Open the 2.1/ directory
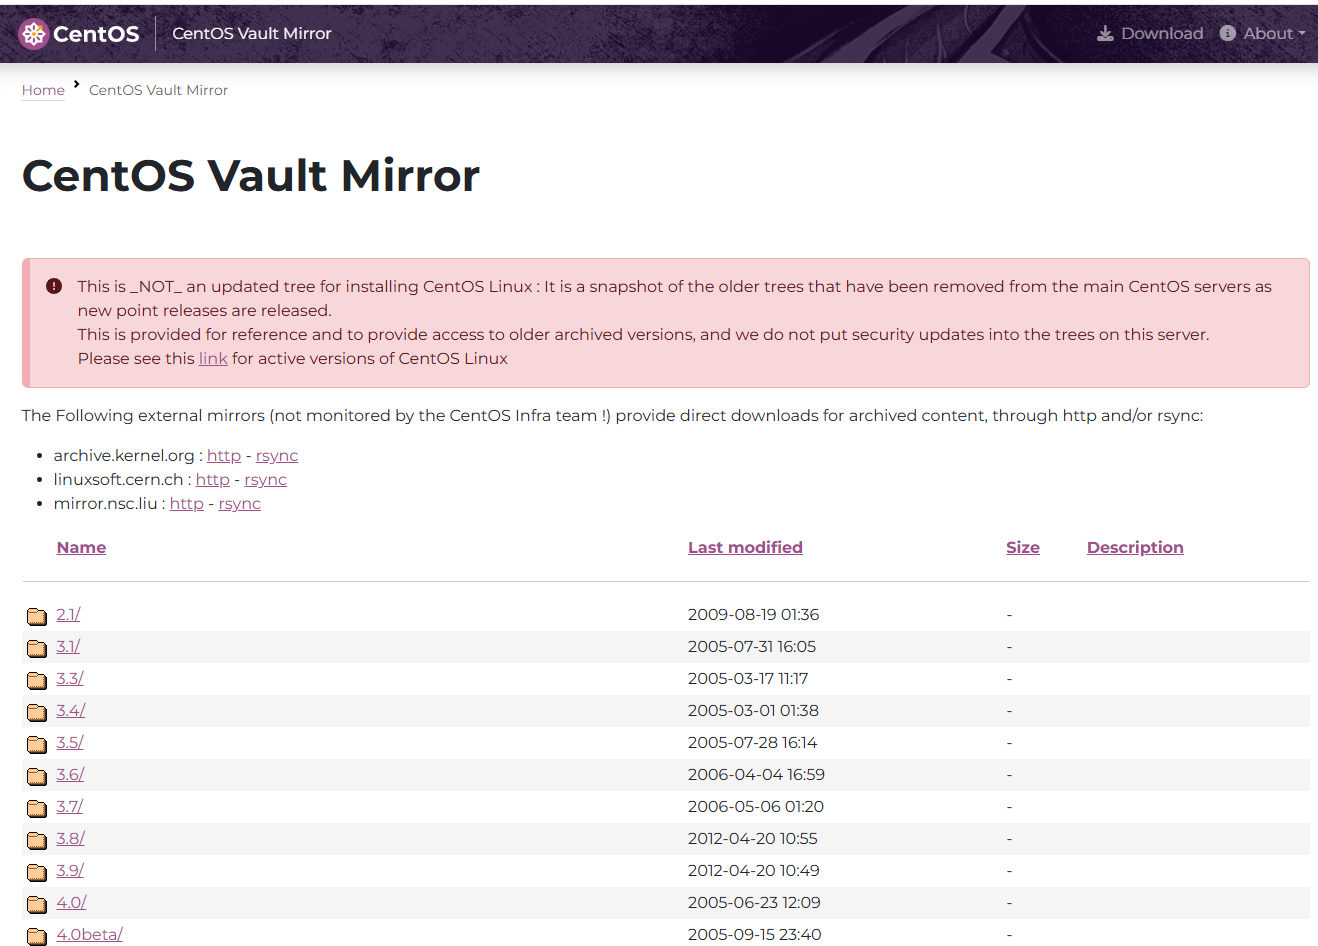The image size is (1318, 946). [68, 614]
